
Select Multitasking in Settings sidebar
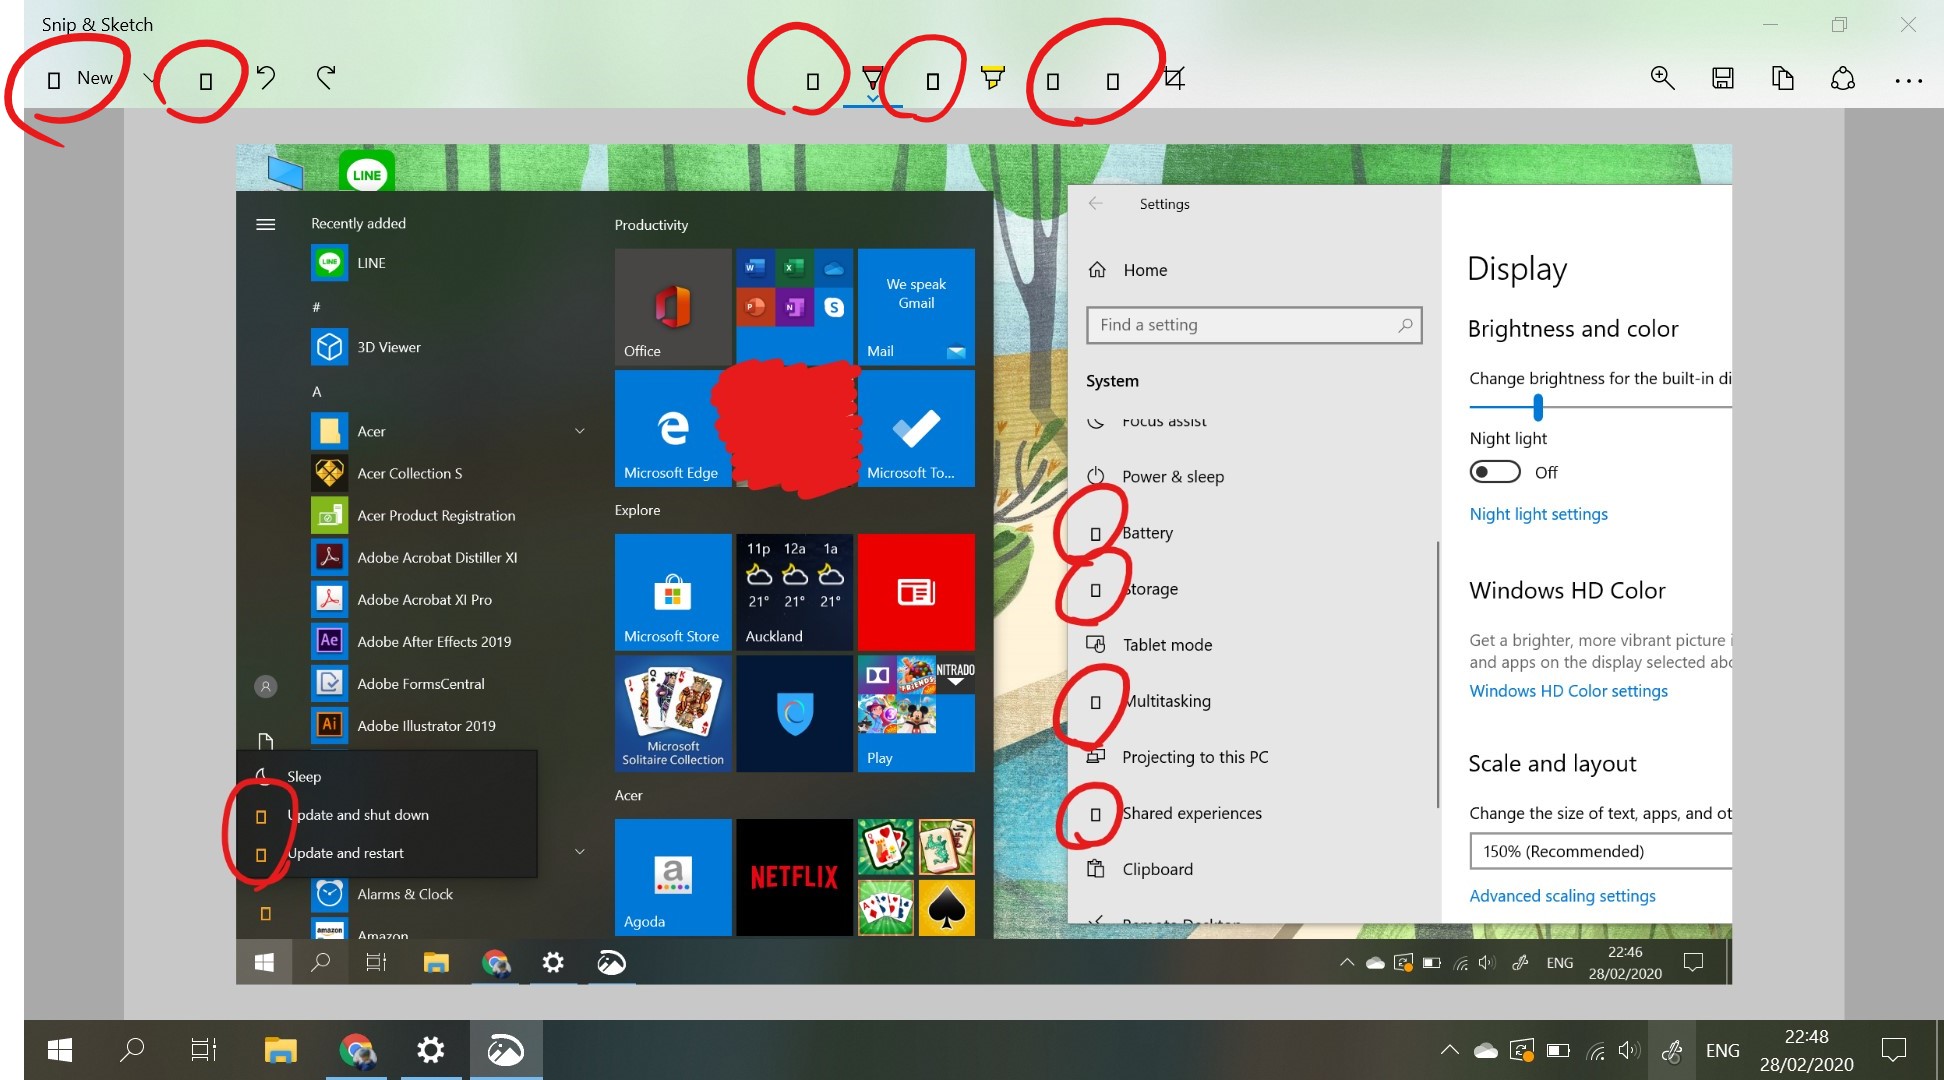click(1252, 701)
